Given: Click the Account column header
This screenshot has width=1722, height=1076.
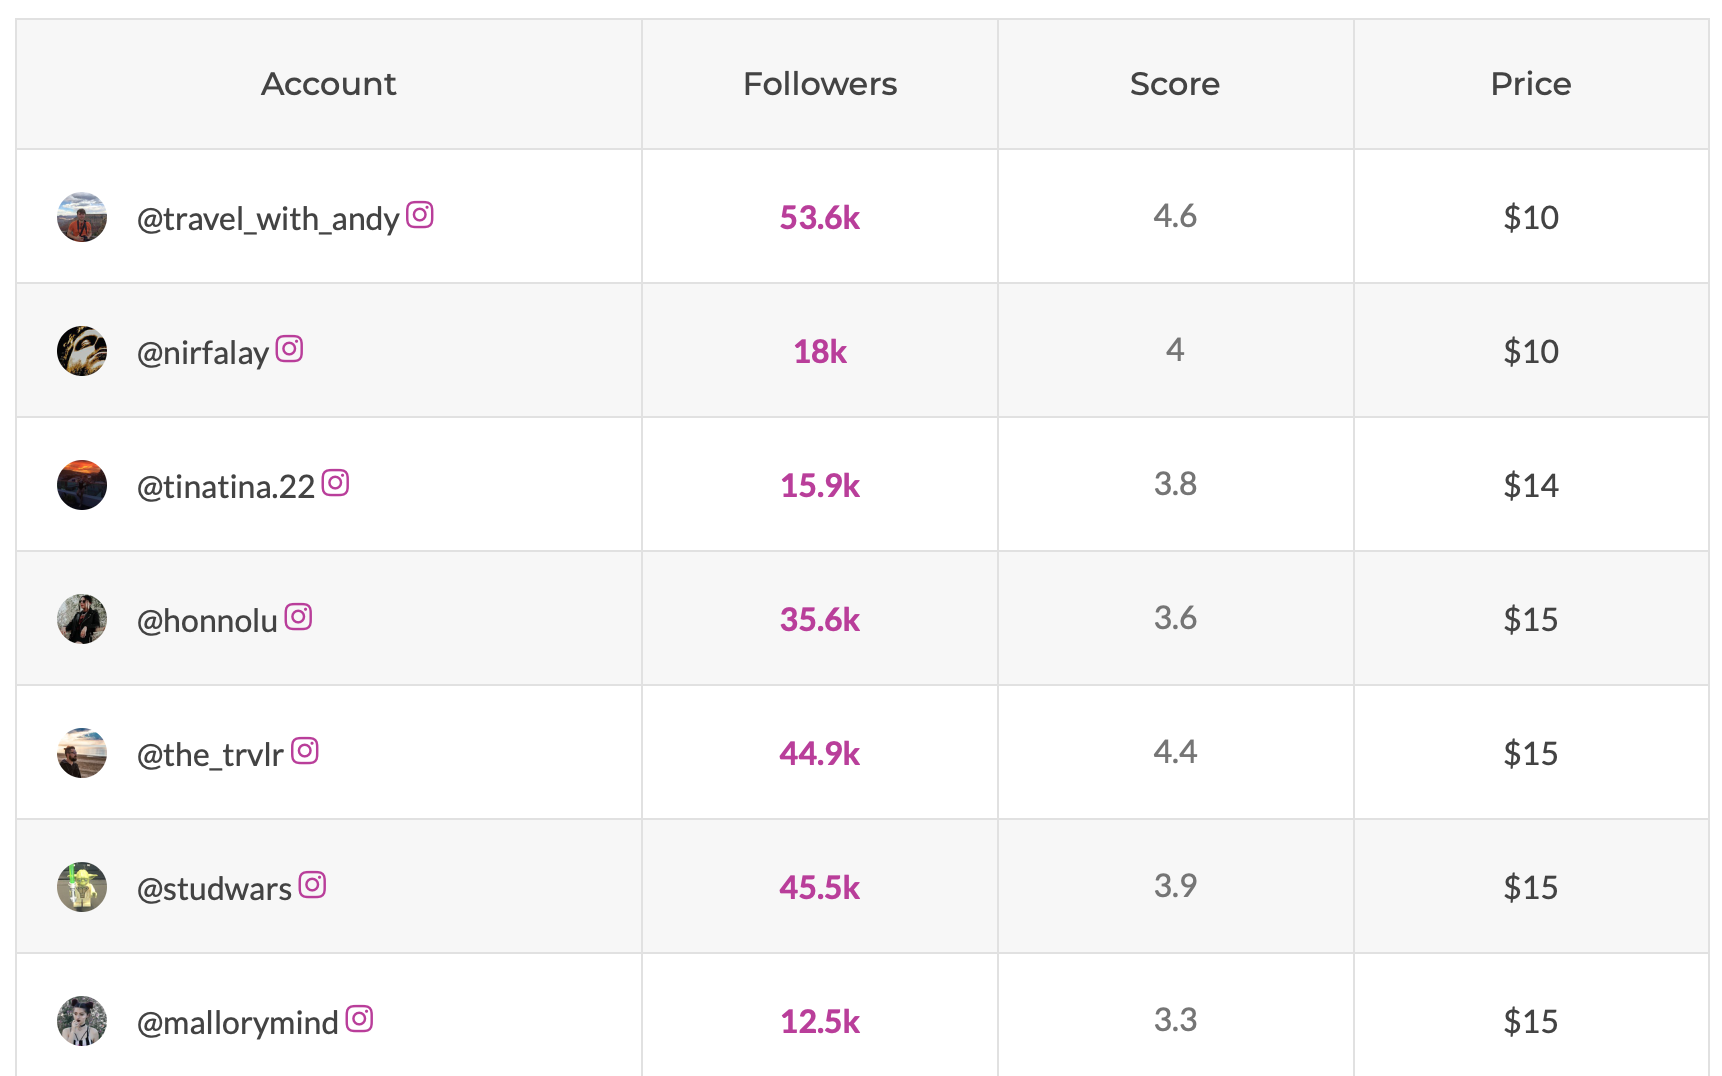Looking at the screenshot, I should (x=328, y=84).
